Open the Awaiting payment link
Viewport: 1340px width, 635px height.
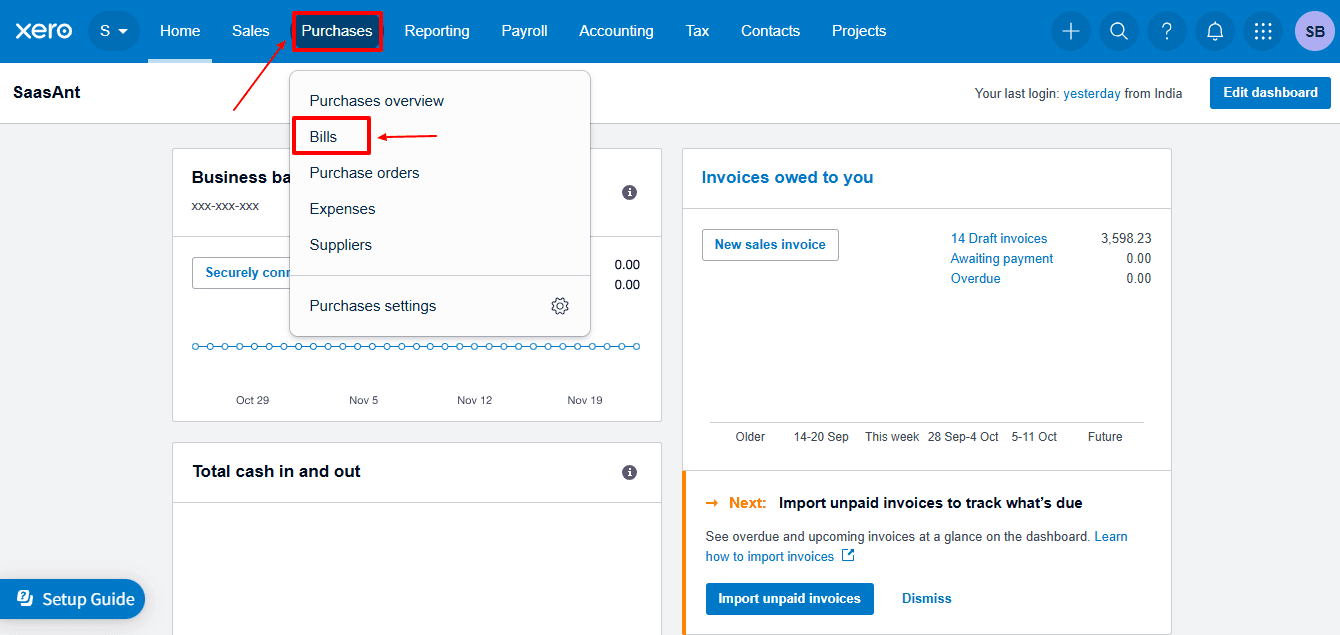(1002, 259)
